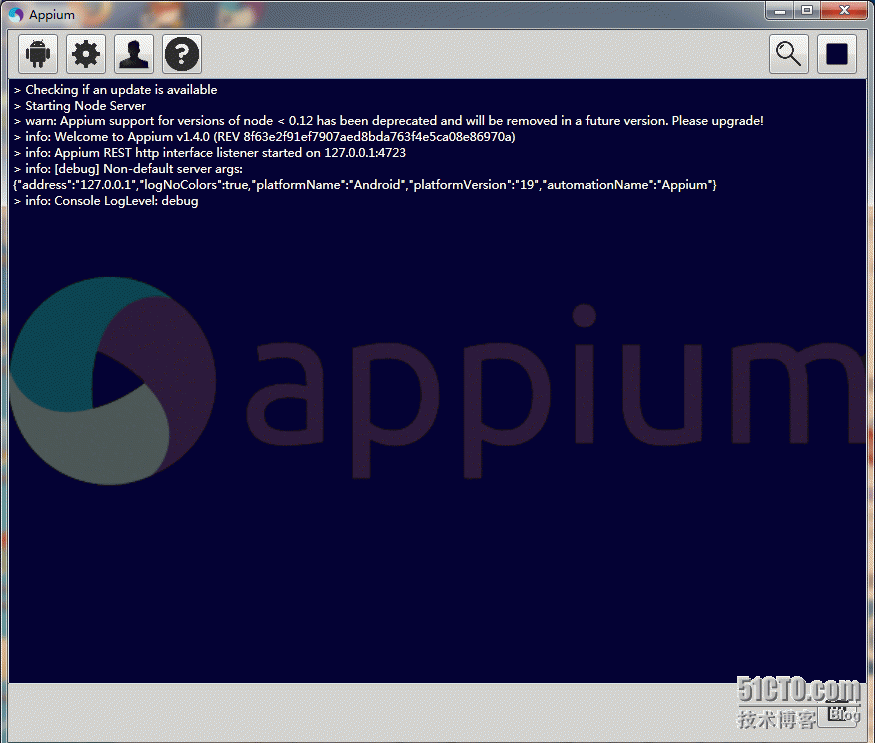875x743 pixels.
Task: Click the Appium logo in the title bar
Action: pyautogui.click(x=16, y=15)
